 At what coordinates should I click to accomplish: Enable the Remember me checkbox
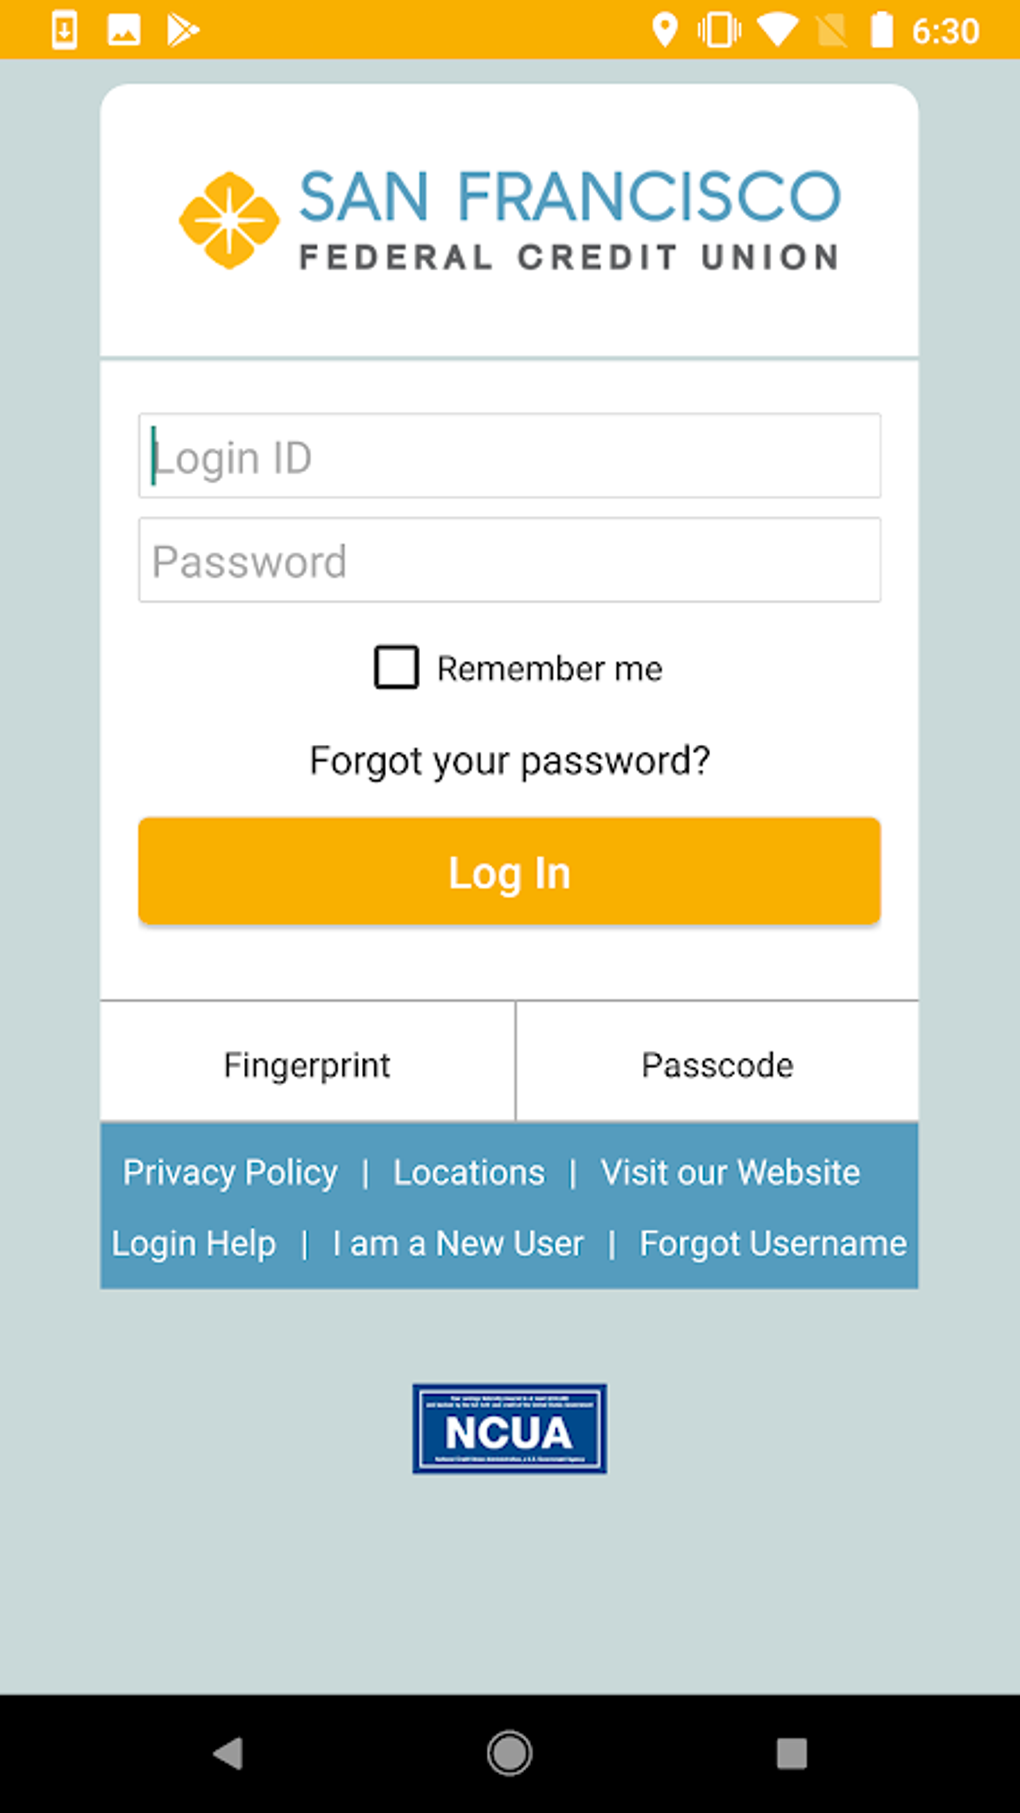pyautogui.click(x=396, y=667)
